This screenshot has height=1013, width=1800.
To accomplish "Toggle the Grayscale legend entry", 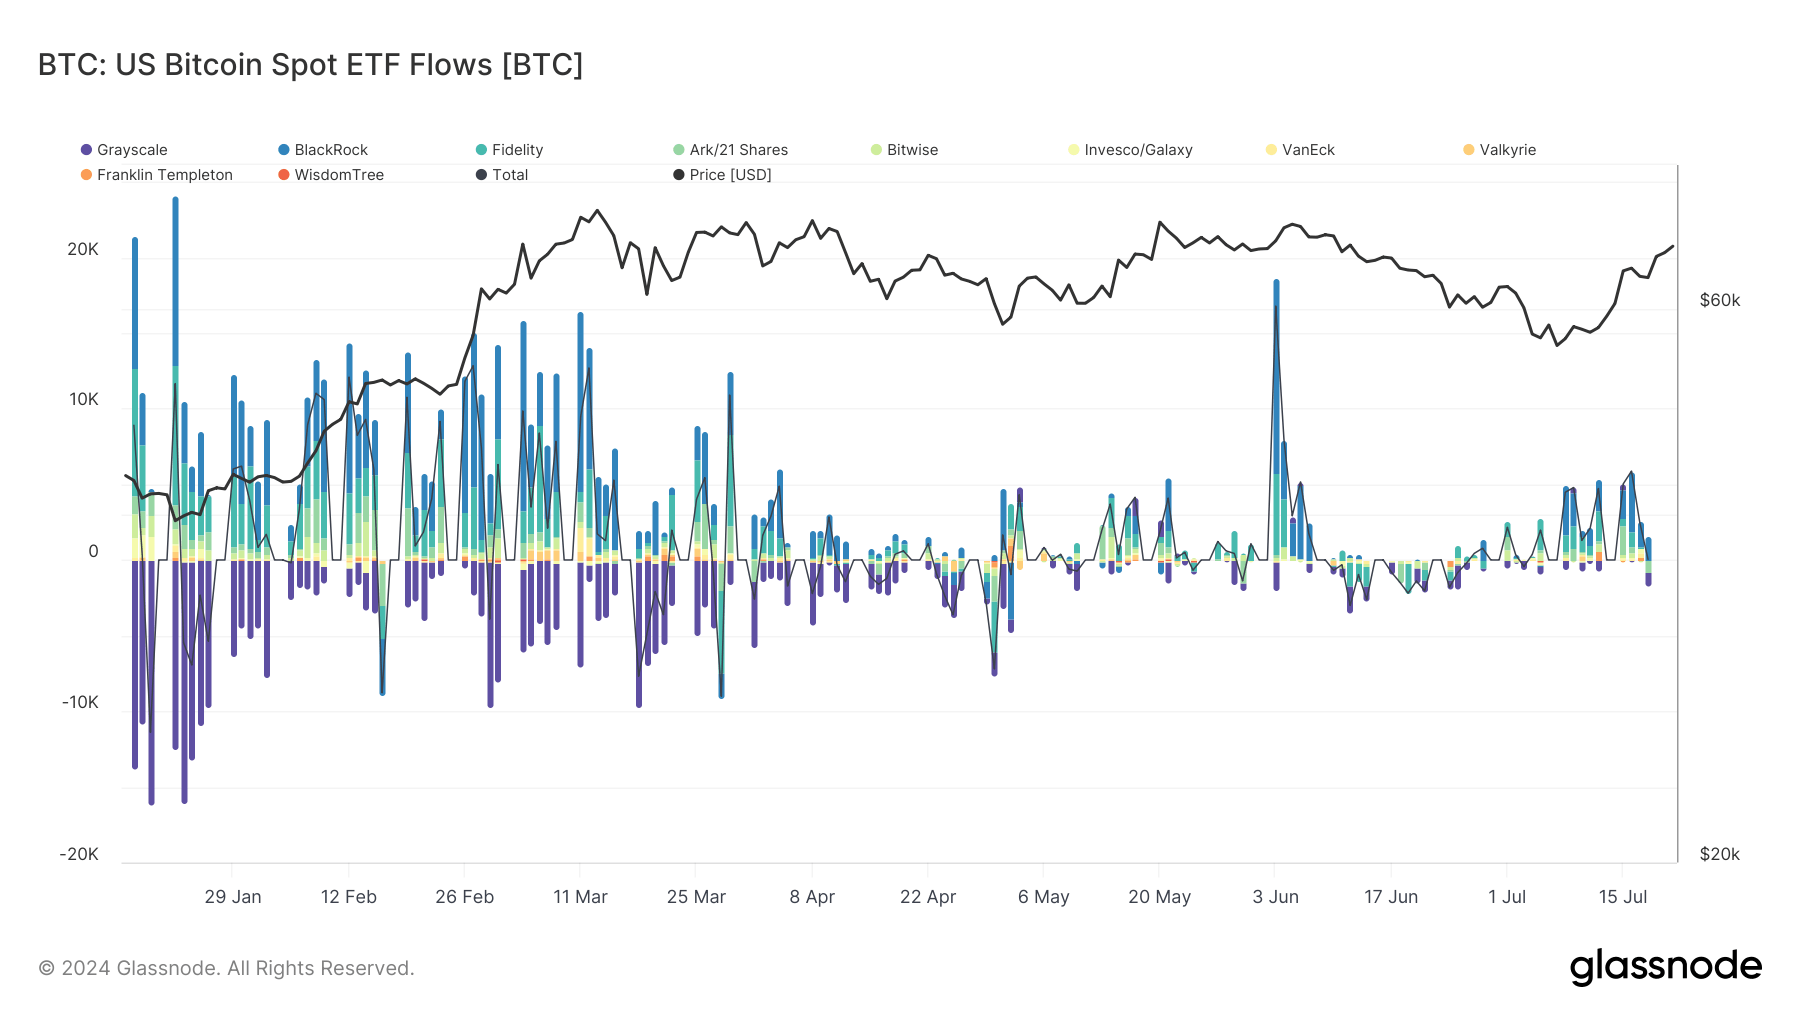I will pos(124,150).
